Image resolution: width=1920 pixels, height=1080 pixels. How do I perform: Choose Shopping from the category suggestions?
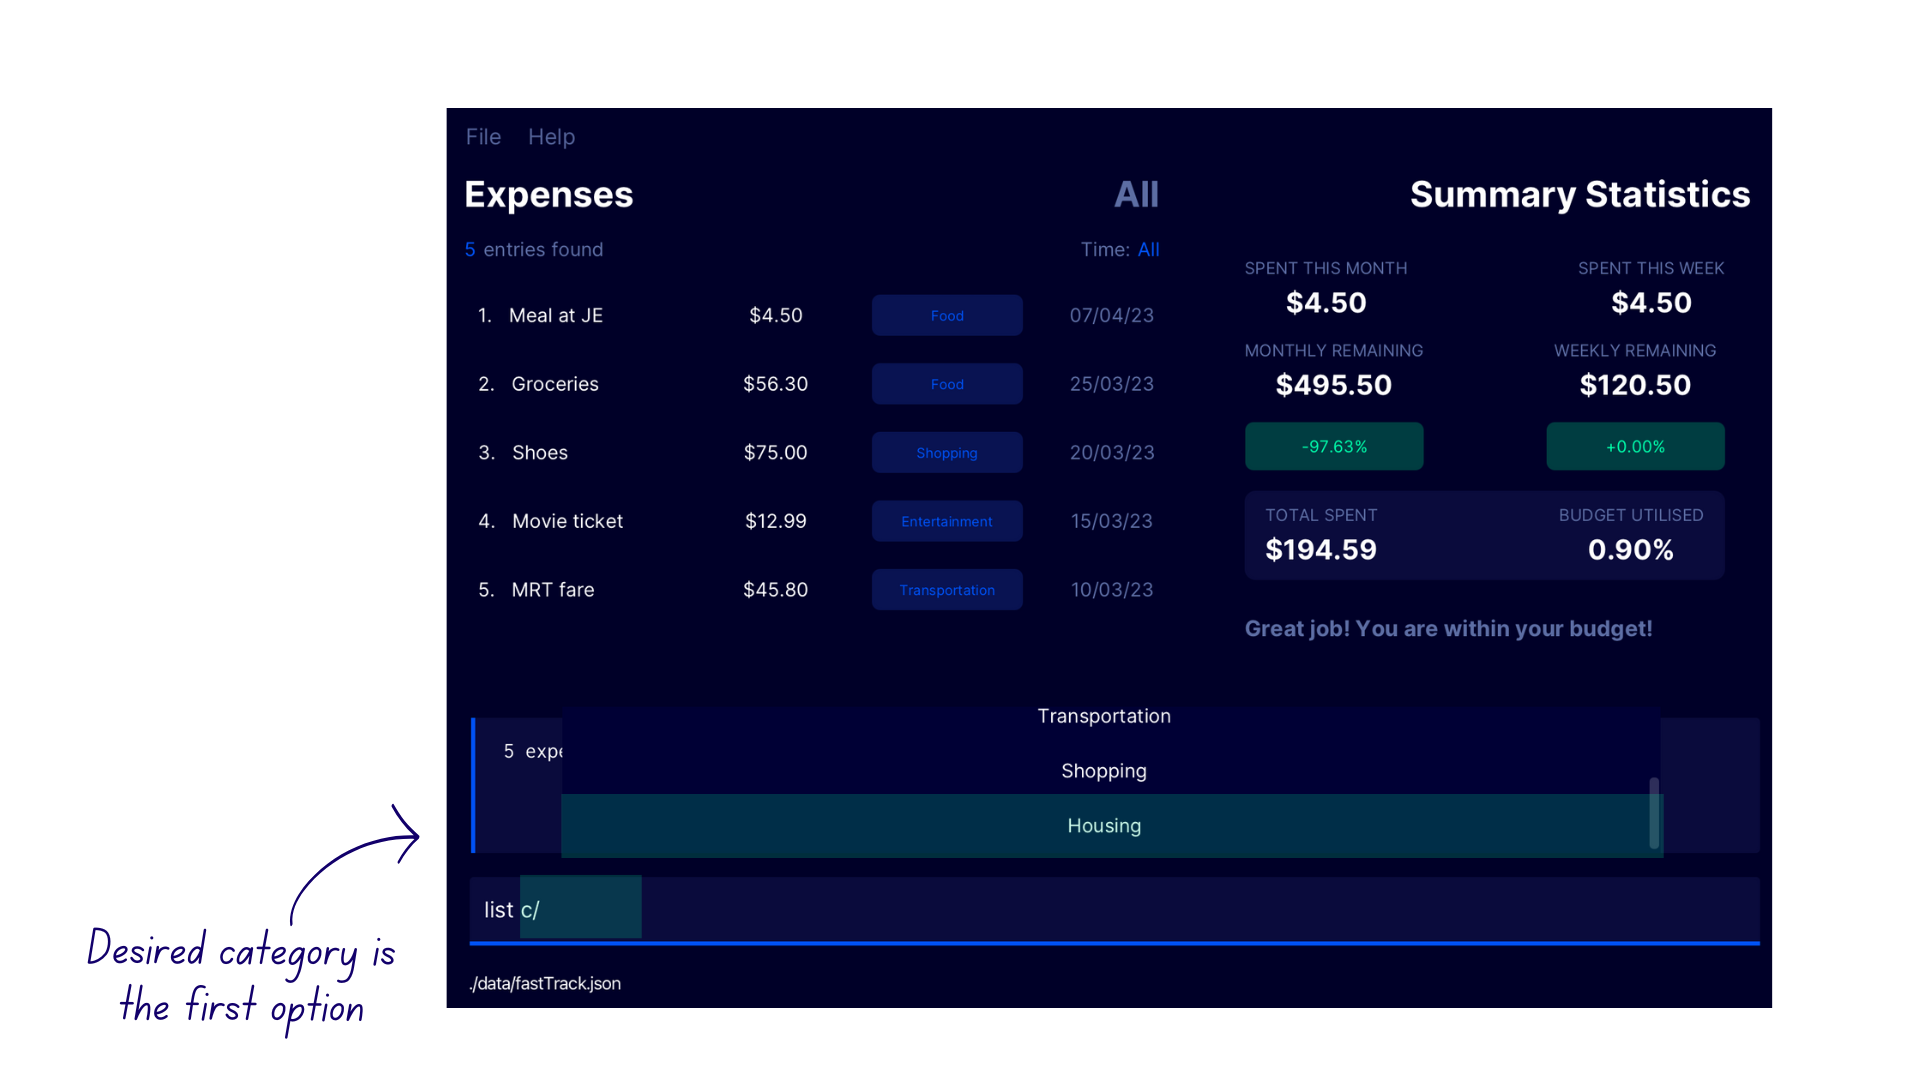click(x=1104, y=771)
